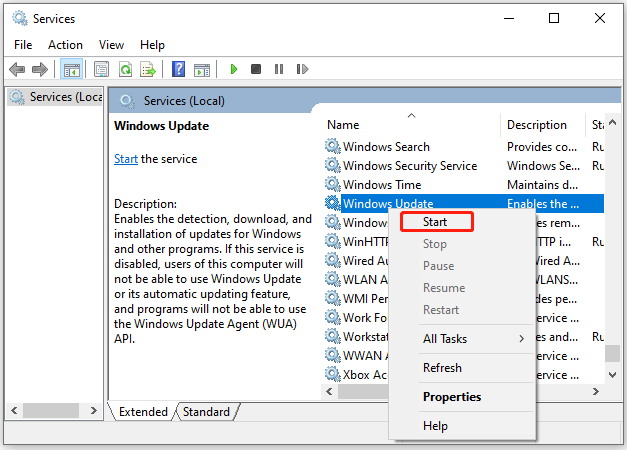This screenshot has width=627, height=450.
Task: Open the Action menu
Action: pyautogui.click(x=65, y=45)
